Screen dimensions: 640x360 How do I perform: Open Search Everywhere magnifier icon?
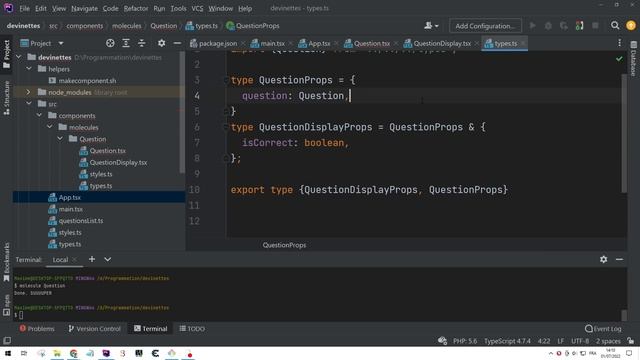tap(615, 26)
